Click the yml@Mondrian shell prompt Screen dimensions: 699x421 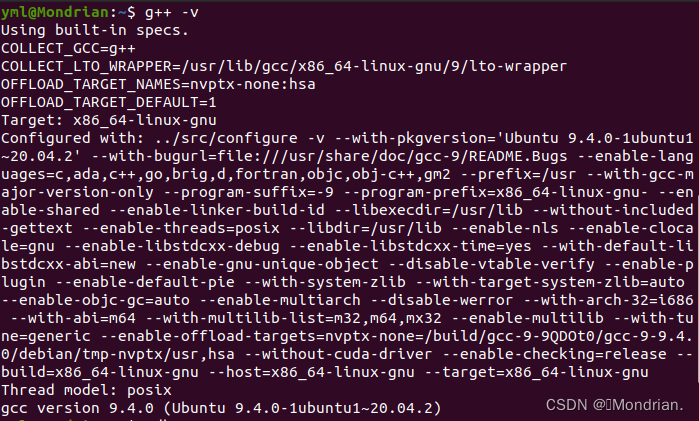click(68, 12)
